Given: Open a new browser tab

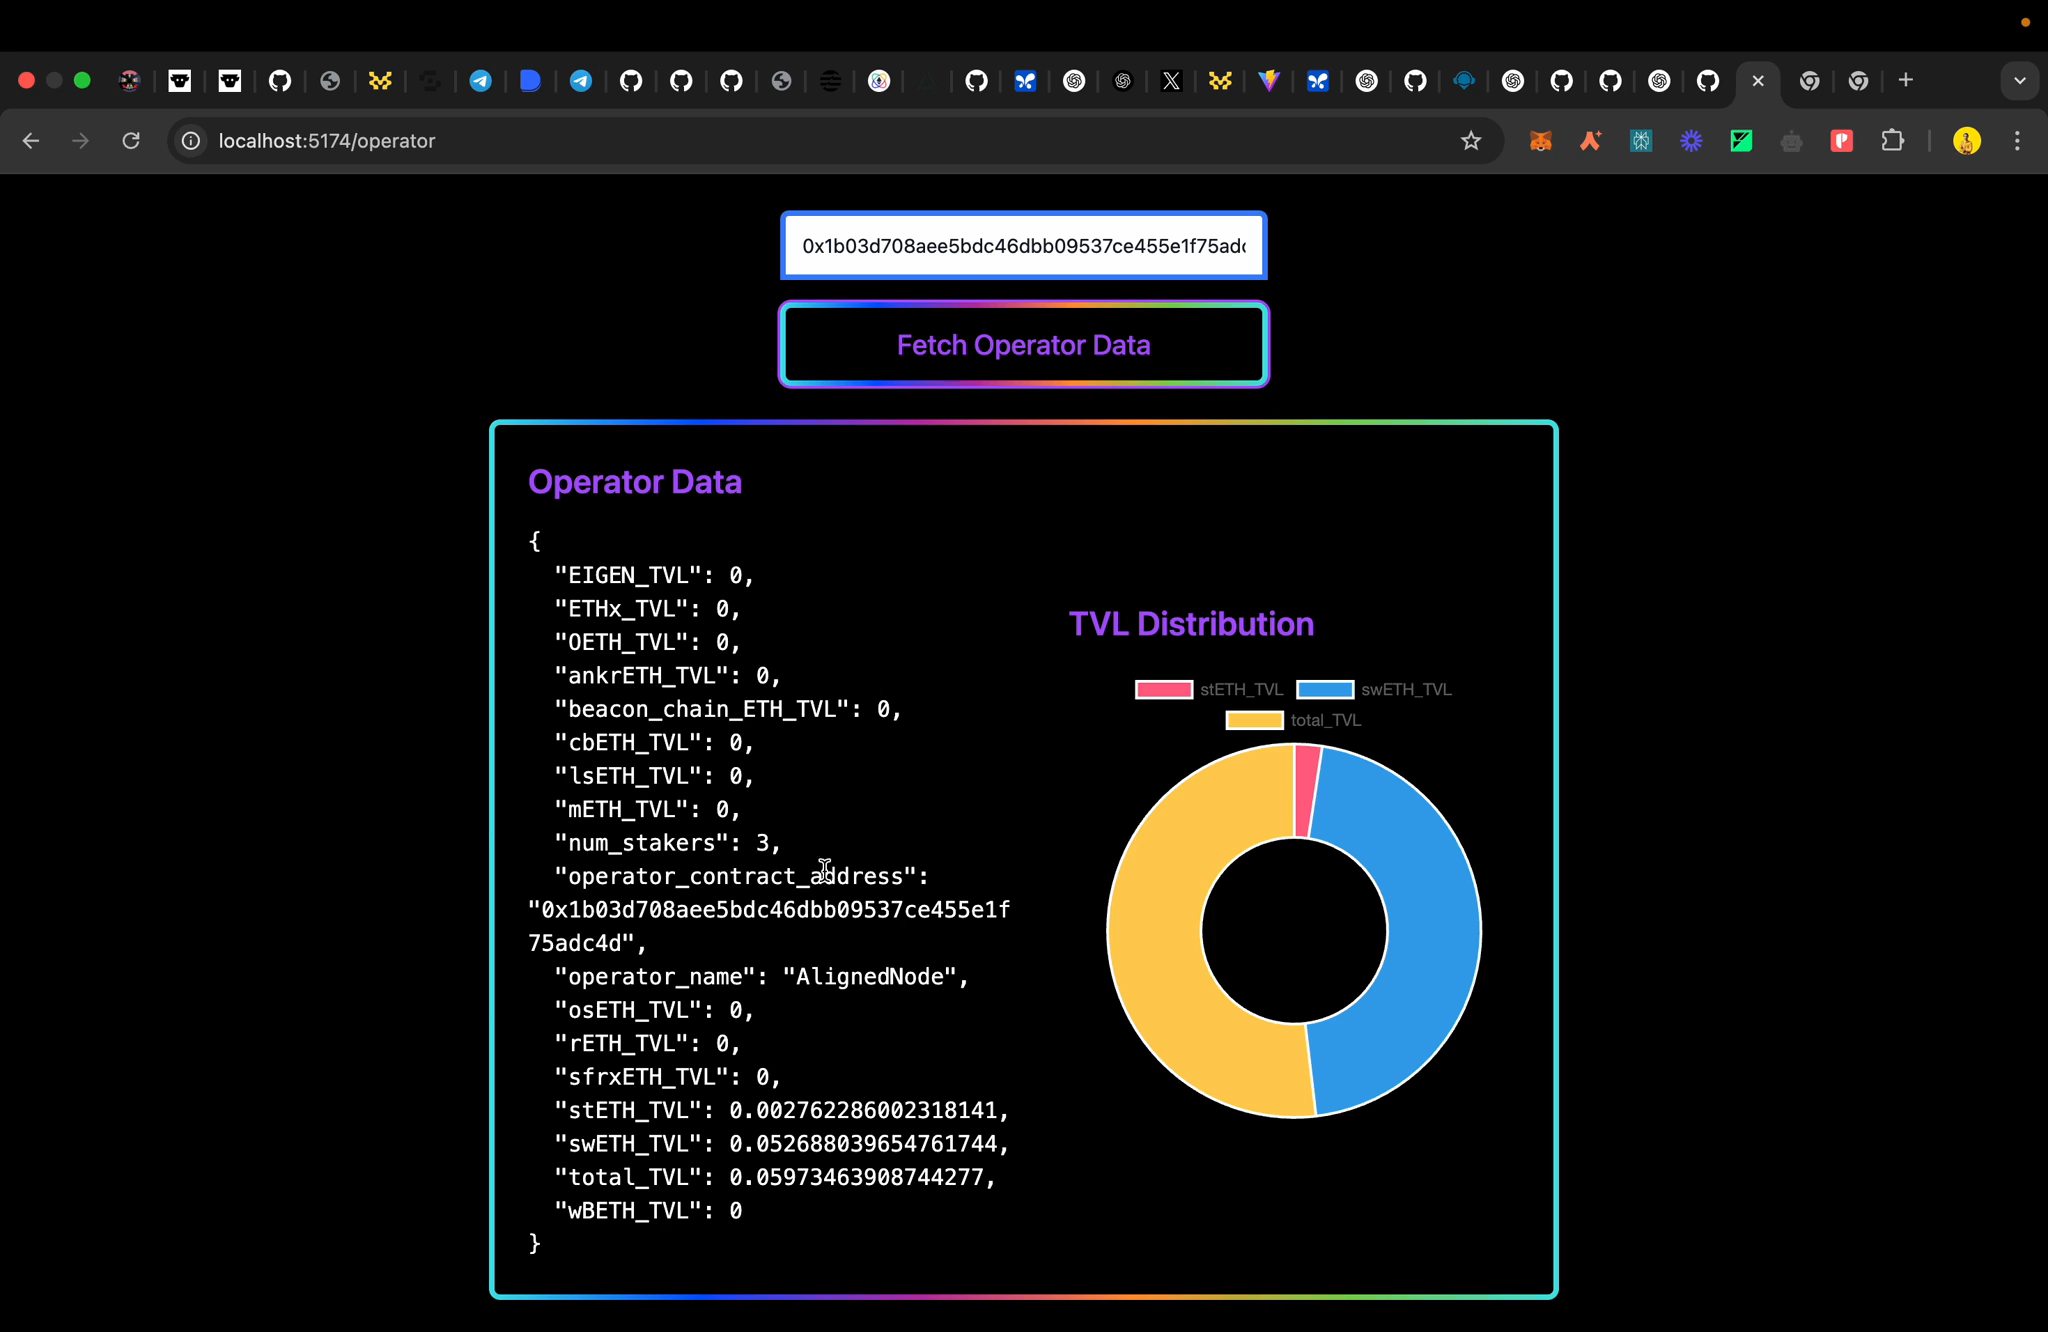Looking at the screenshot, I should [1906, 80].
